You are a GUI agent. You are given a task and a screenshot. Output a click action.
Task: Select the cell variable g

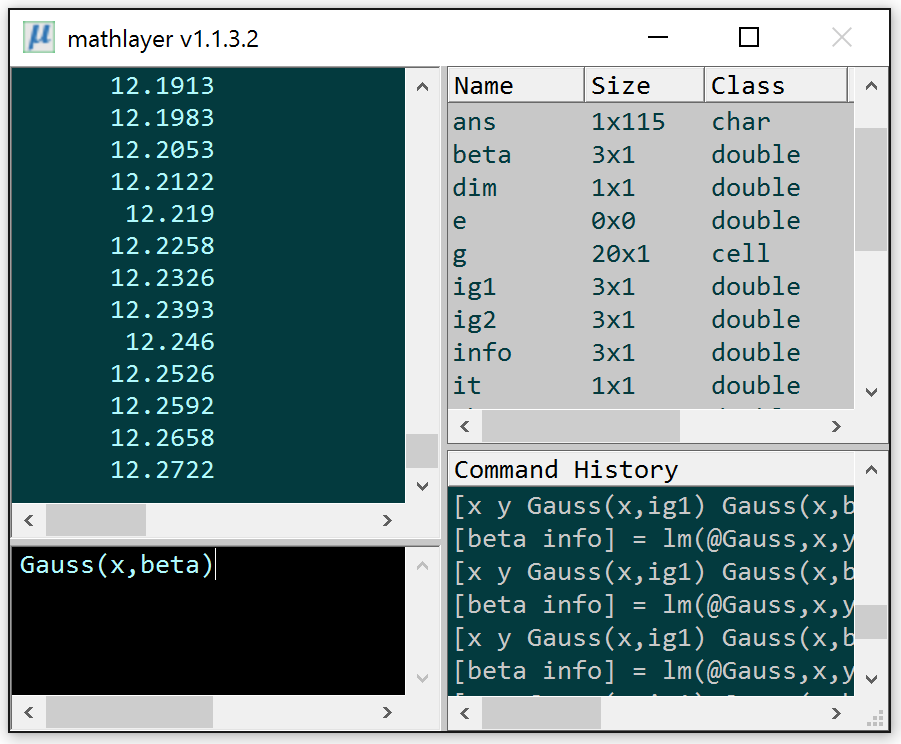(x=460, y=254)
